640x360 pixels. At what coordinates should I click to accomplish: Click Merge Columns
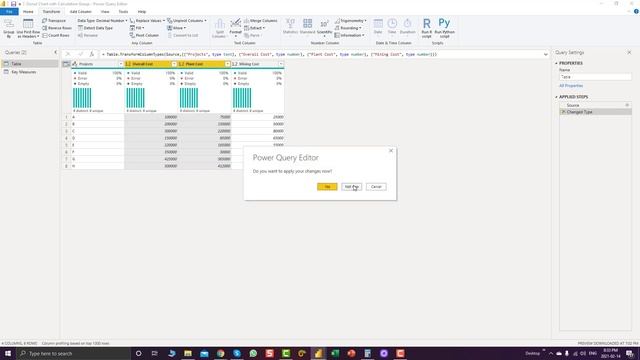(260, 20)
